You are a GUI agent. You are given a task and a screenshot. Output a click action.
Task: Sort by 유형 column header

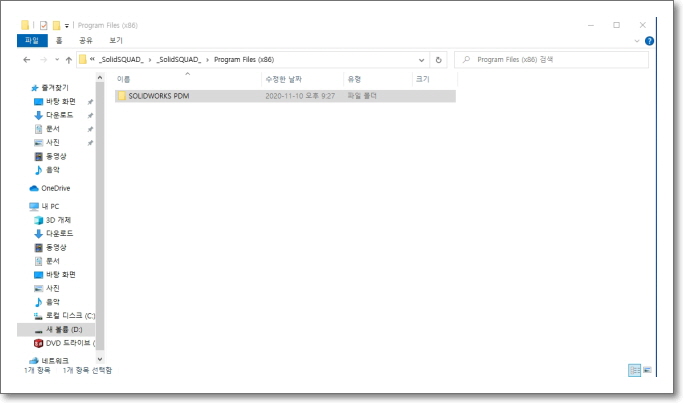(354, 79)
